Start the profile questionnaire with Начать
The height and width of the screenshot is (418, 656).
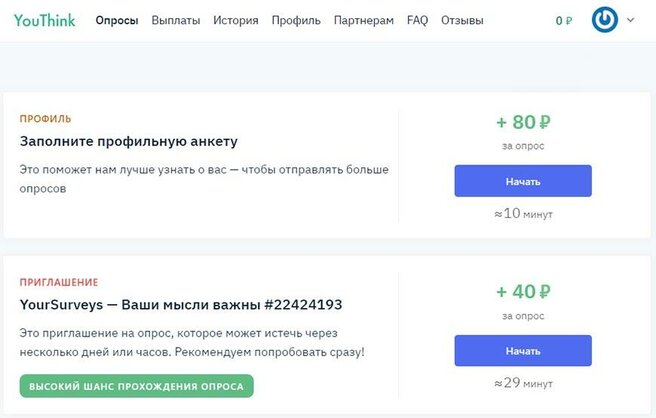click(x=523, y=181)
